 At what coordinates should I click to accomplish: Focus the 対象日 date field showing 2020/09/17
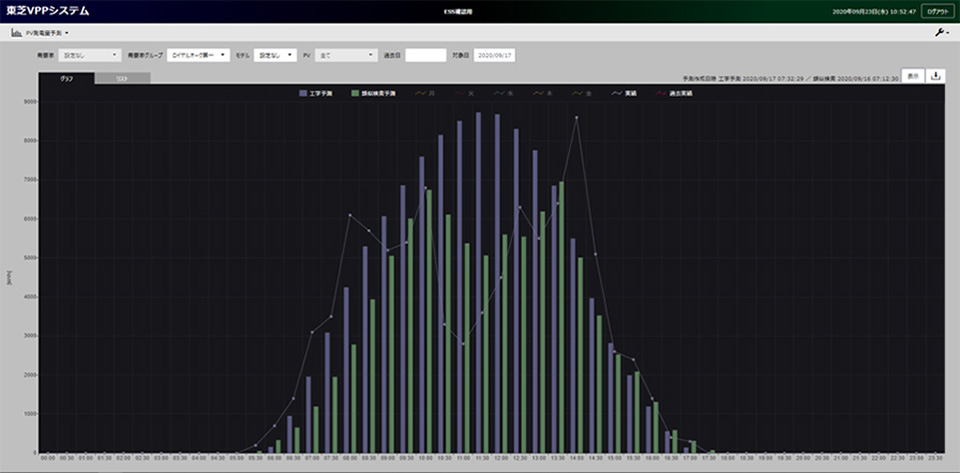[494, 55]
